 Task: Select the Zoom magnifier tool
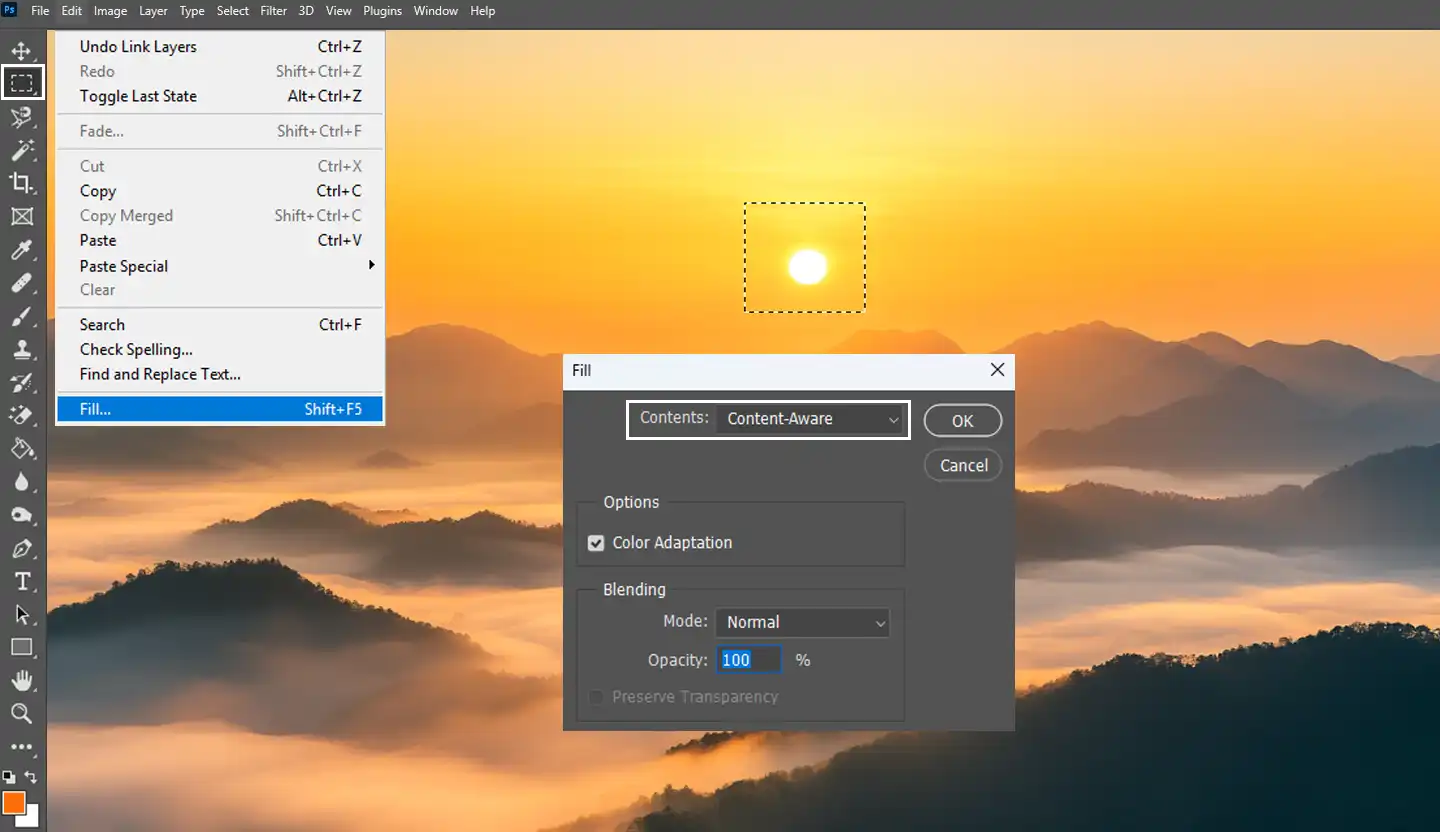point(21,713)
